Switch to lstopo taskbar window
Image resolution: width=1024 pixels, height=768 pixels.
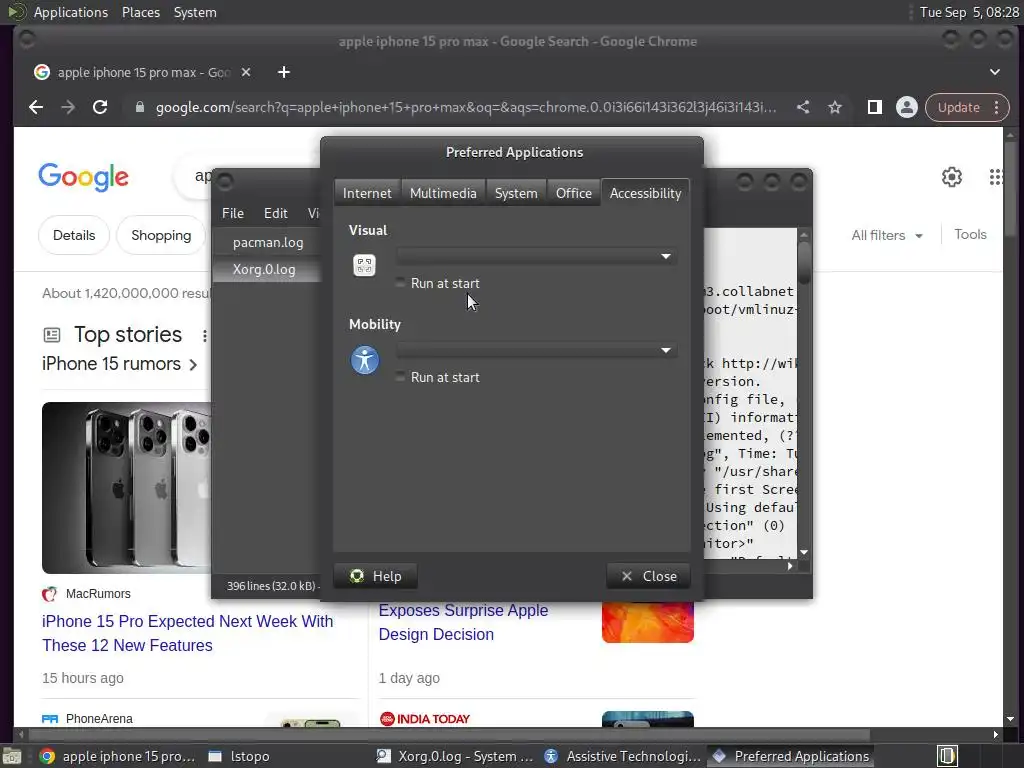click(239, 756)
